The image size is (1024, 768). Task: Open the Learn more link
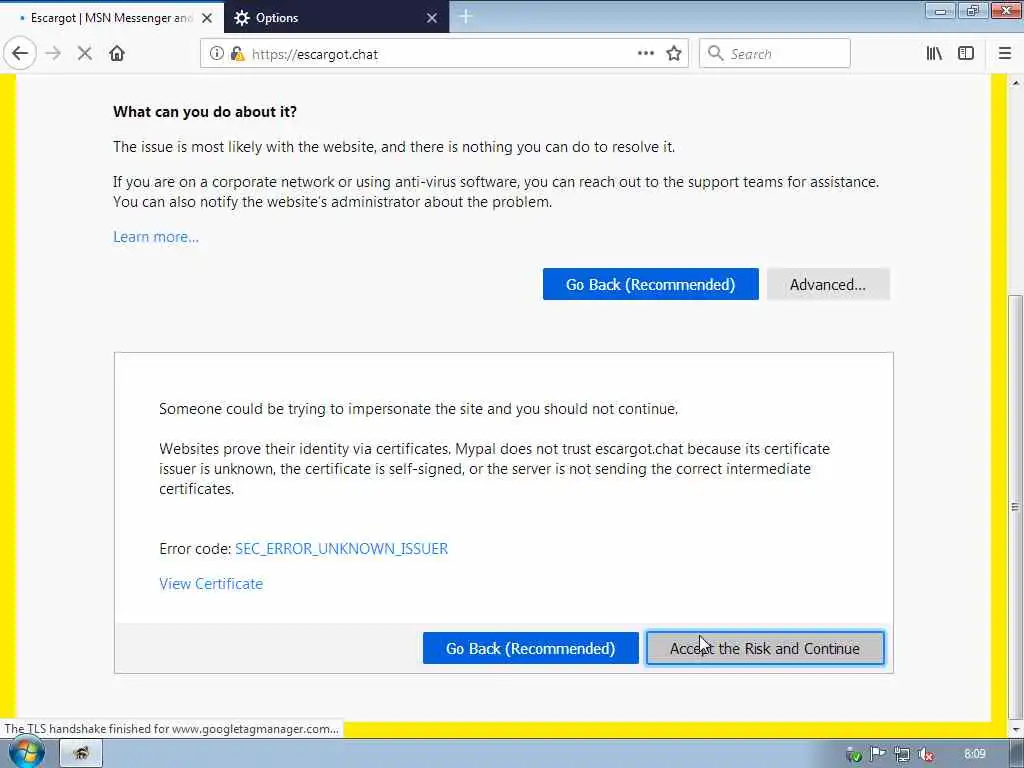tap(156, 237)
